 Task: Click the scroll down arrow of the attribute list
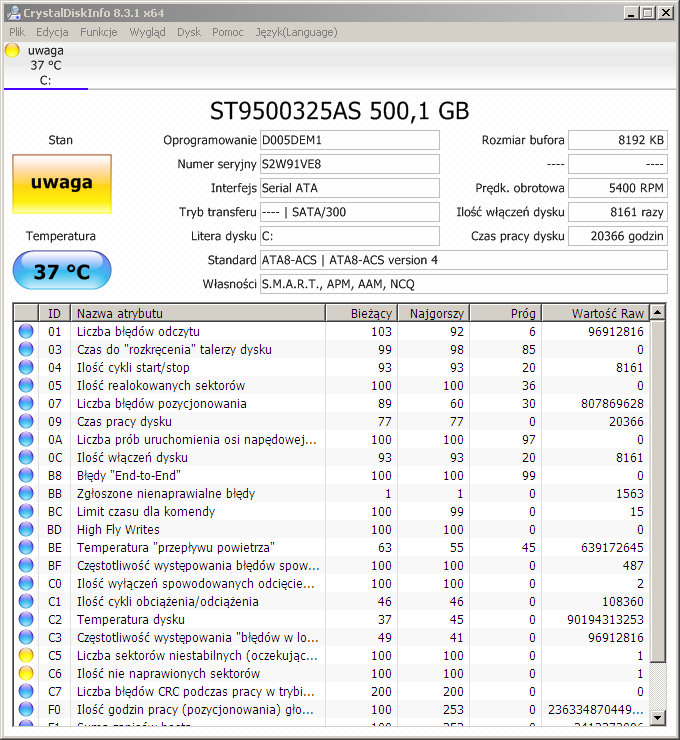coord(657,718)
